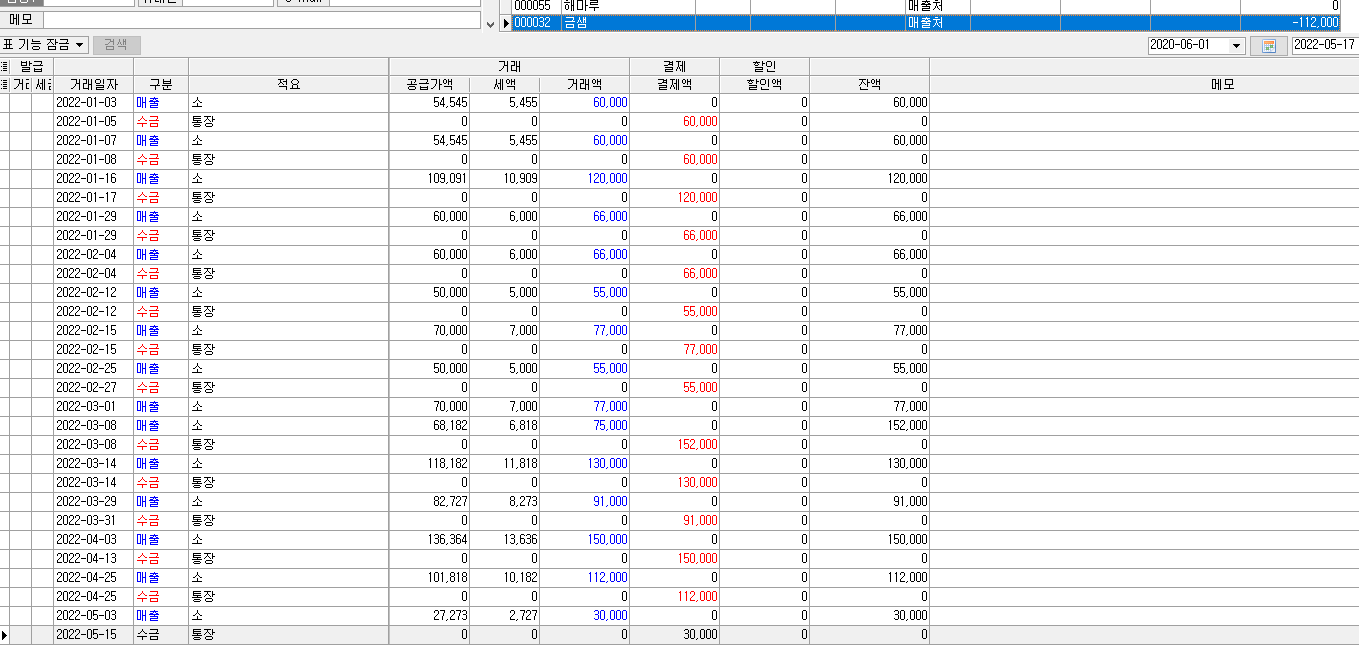Image resolution: width=1359 pixels, height=661 pixels.
Task: Click the row indicator arrow of the 2022-05-15 row
Action: coord(4,634)
